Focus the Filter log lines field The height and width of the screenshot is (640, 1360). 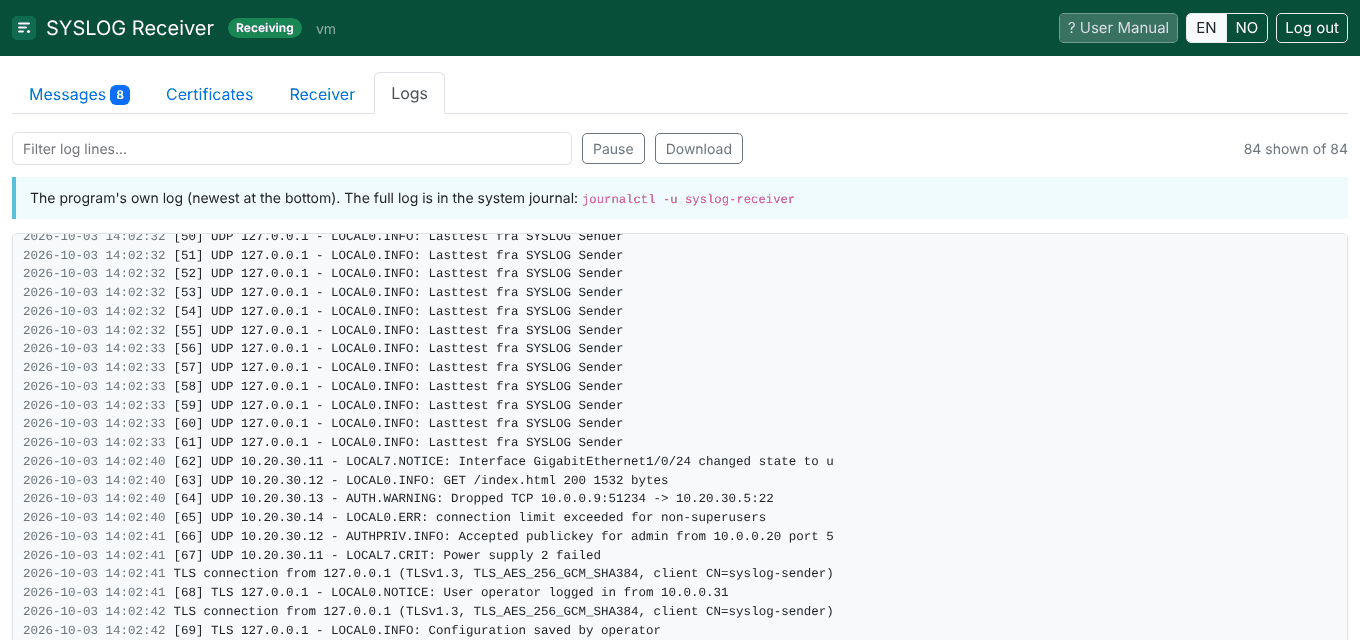click(x=292, y=149)
